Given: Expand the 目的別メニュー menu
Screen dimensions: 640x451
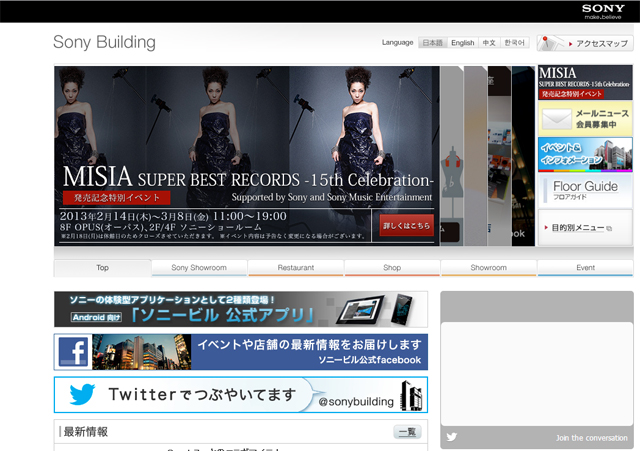Looking at the screenshot, I should tap(585, 228).
